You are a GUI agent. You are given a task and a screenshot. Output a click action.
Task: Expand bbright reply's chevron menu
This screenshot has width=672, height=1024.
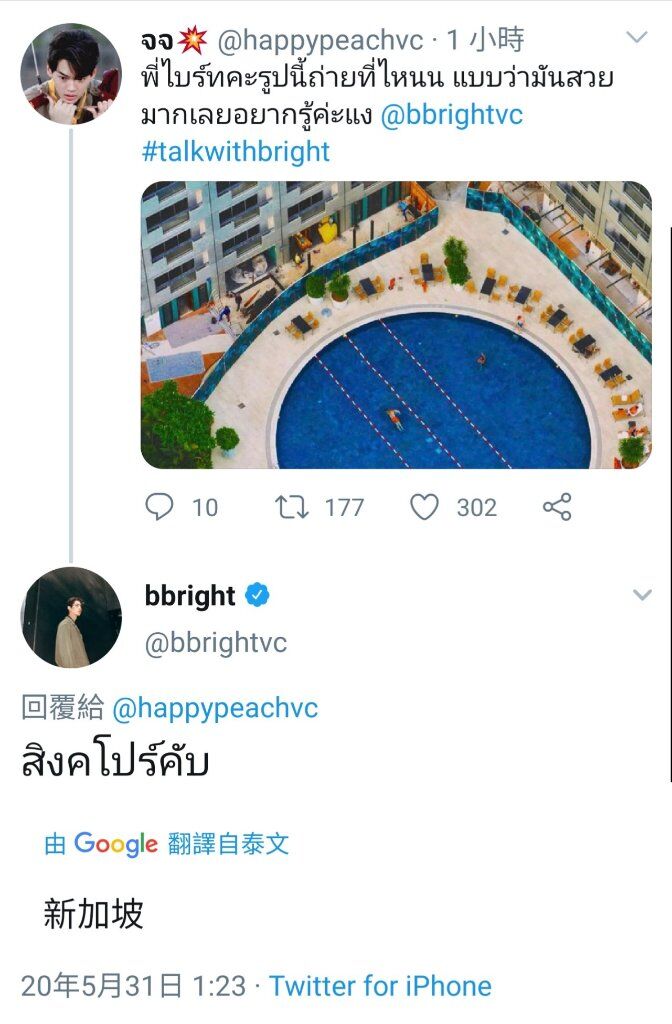(x=642, y=594)
